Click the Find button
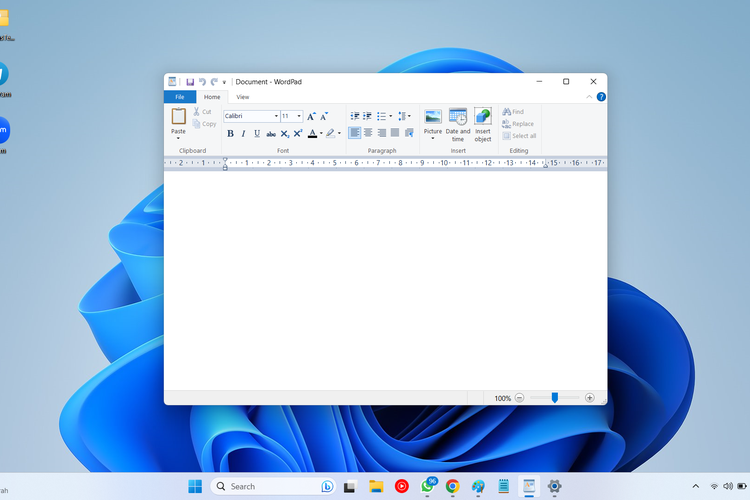This screenshot has height=500, width=750. 513,112
